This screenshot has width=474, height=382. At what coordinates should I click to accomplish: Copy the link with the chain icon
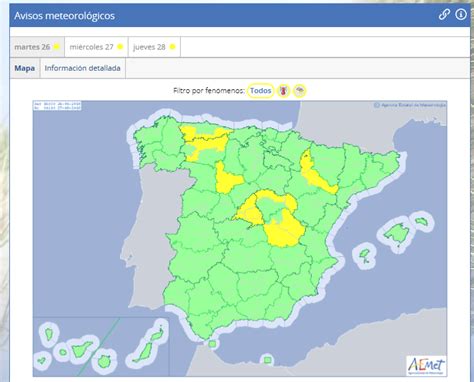coord(444,14)
